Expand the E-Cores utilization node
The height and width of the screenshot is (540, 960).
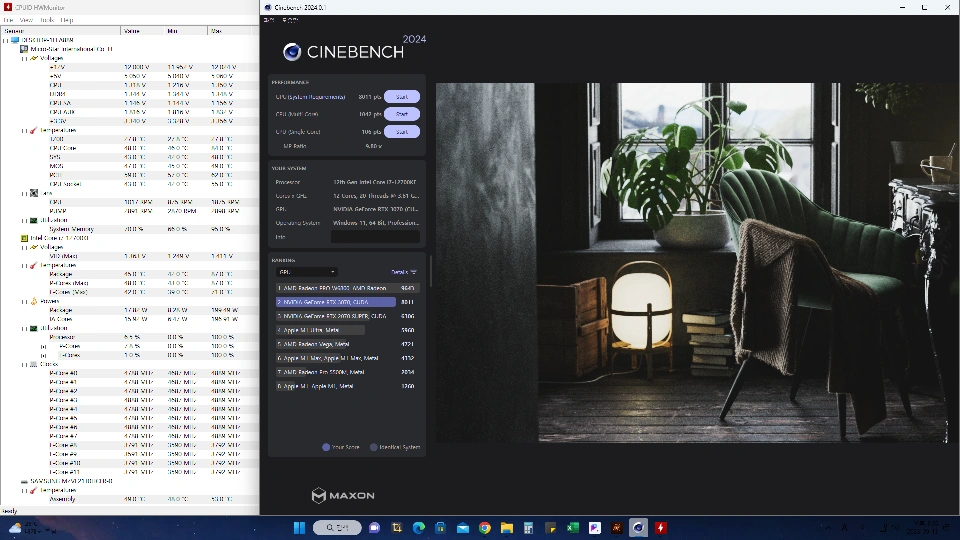43,355
